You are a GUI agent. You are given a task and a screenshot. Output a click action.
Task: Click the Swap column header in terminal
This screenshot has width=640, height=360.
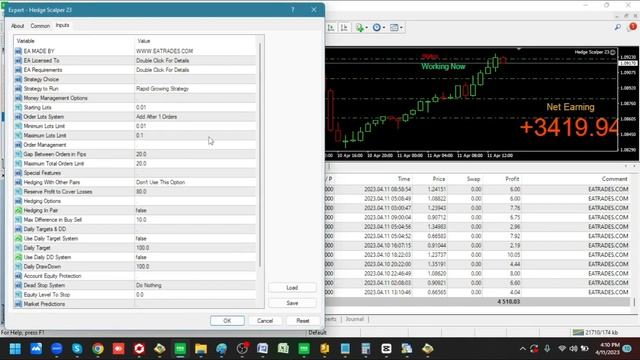click(x=473, y=179)
